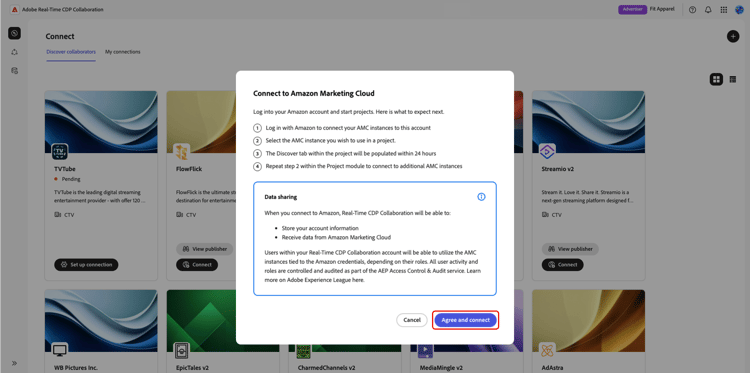Image resolution: width=750 pixels, height=373 pixels.
Task: Click the Advertiser role badge
Action: click(x=632, y=10)
